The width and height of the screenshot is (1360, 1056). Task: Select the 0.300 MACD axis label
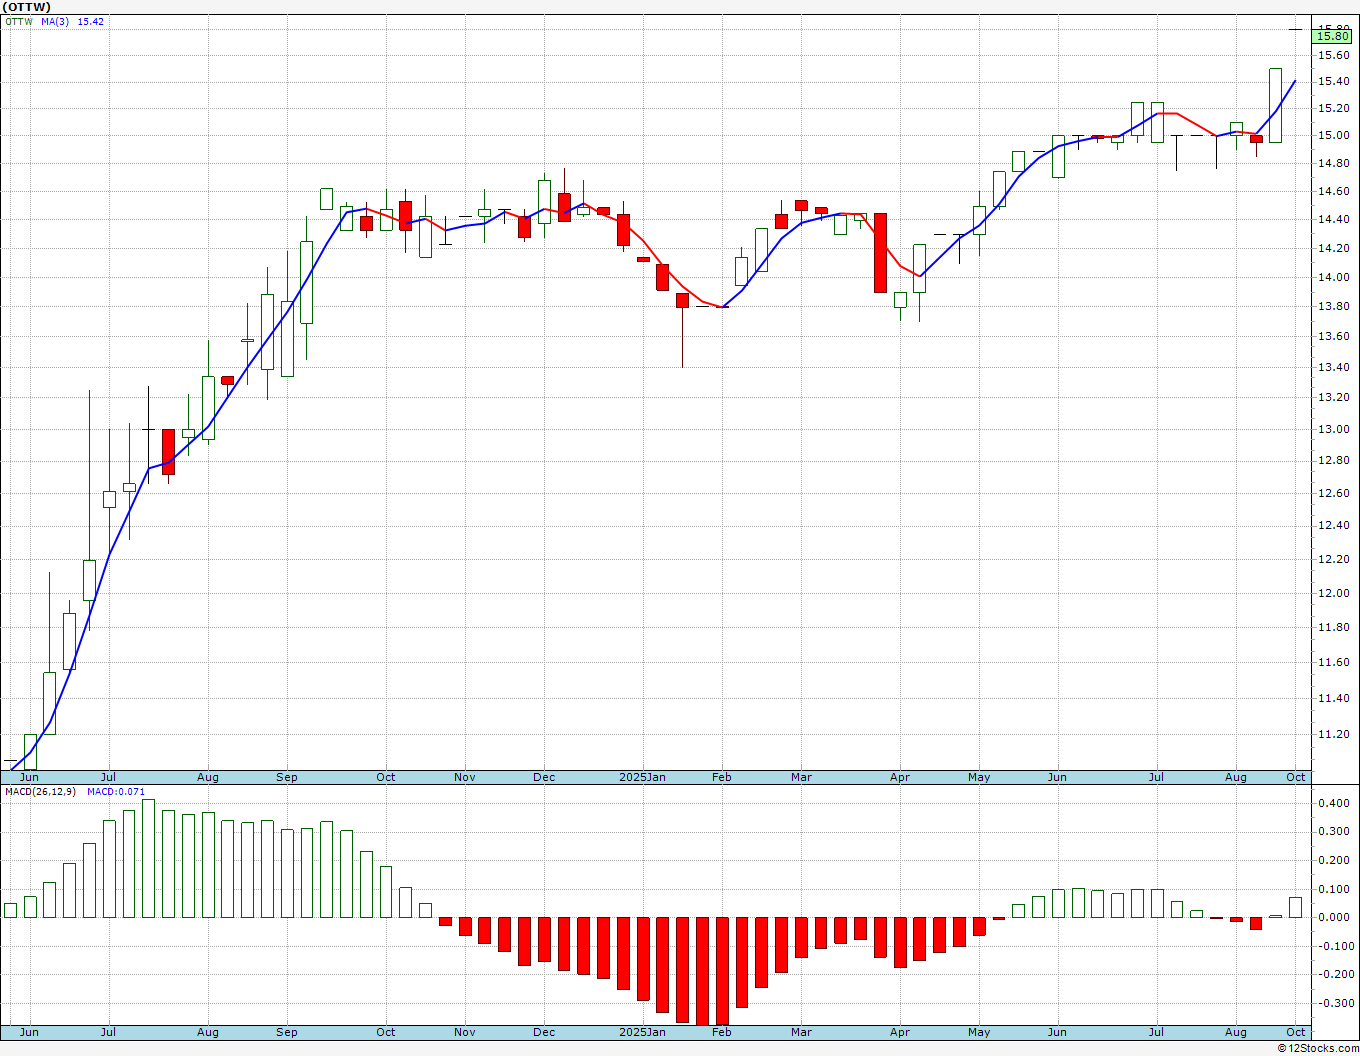(x=1333, y=831)
